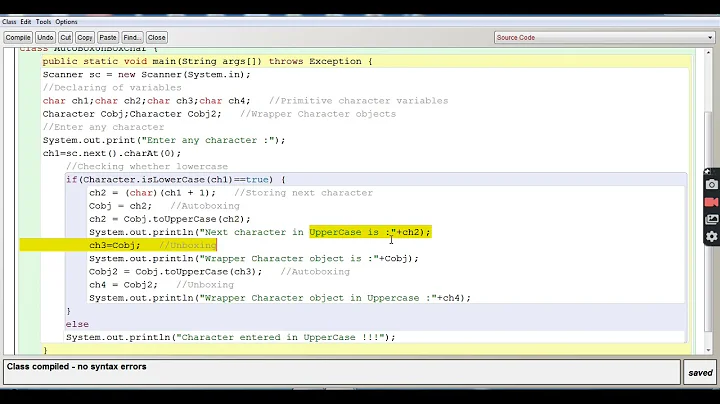Open the Find... dialog button
The image size is (720, 404).
pyautogui.click(x=133, y=37)
